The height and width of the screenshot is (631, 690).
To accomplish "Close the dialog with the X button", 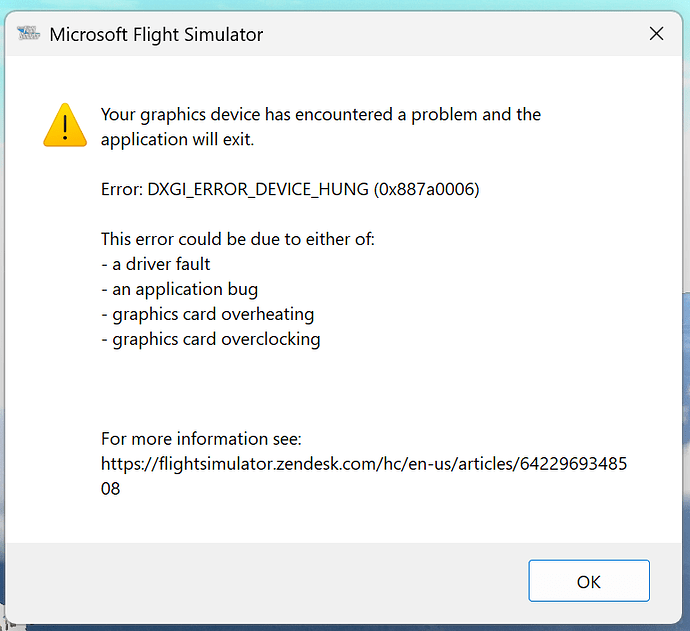I will coord(656,34).
